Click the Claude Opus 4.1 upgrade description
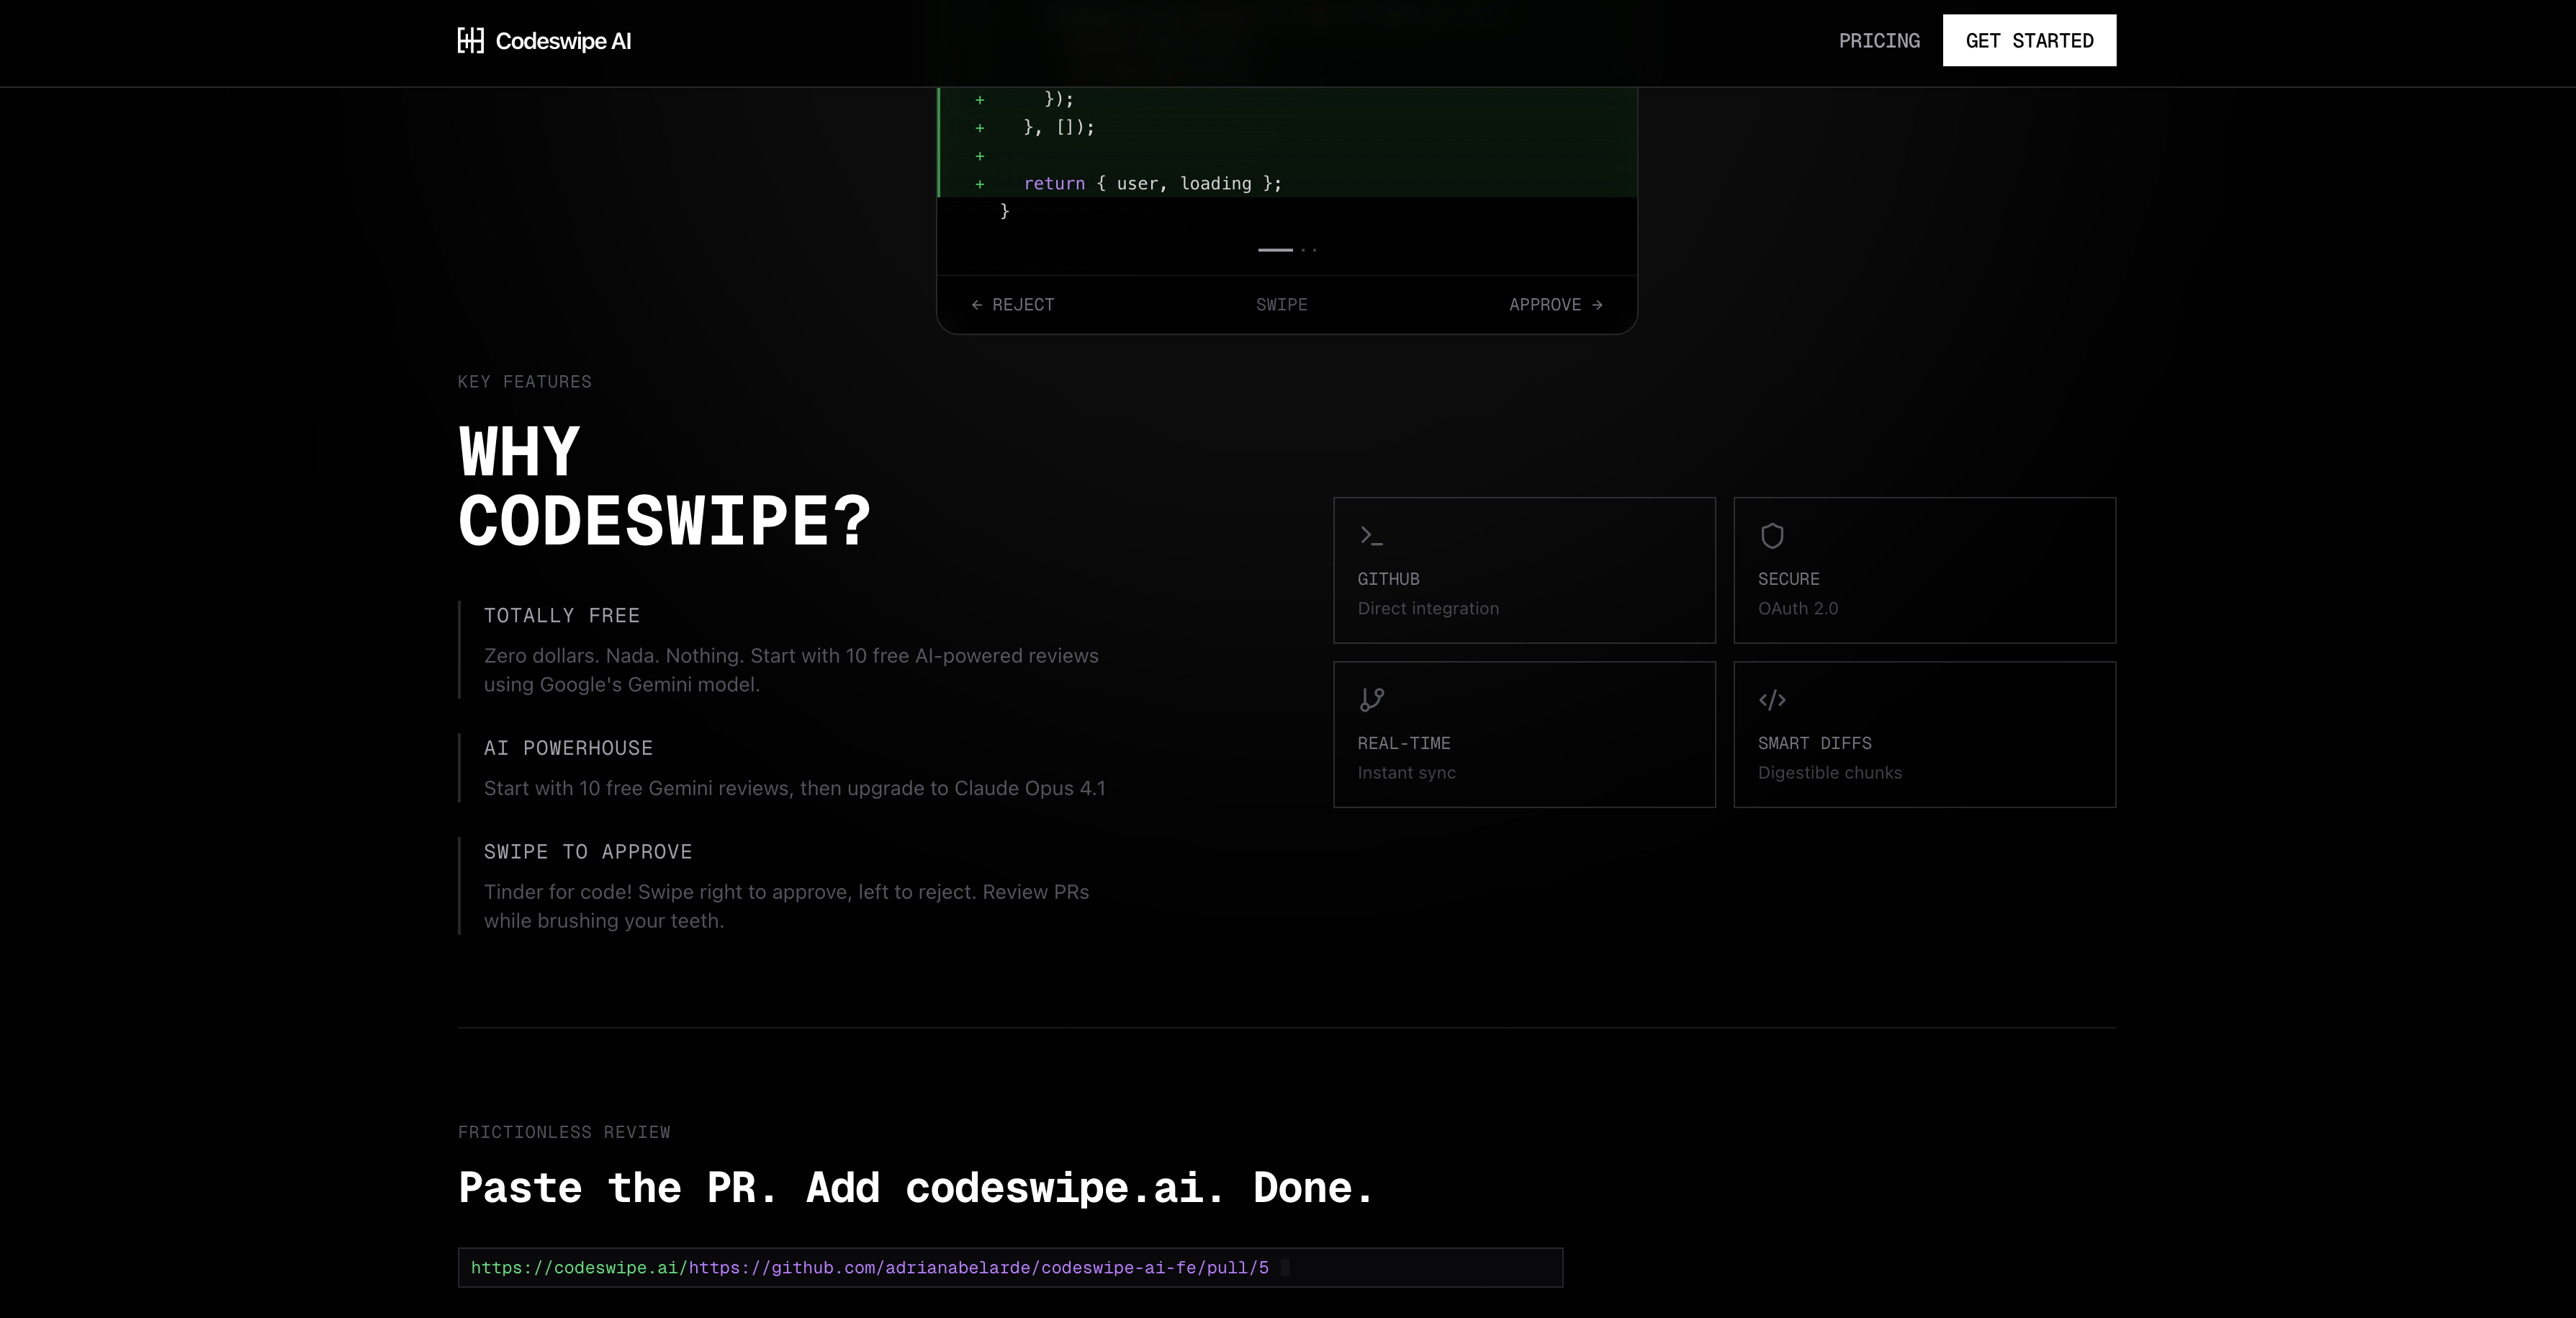The image size is (2576, 1318). pyautogui.click(x=794, y=788)
